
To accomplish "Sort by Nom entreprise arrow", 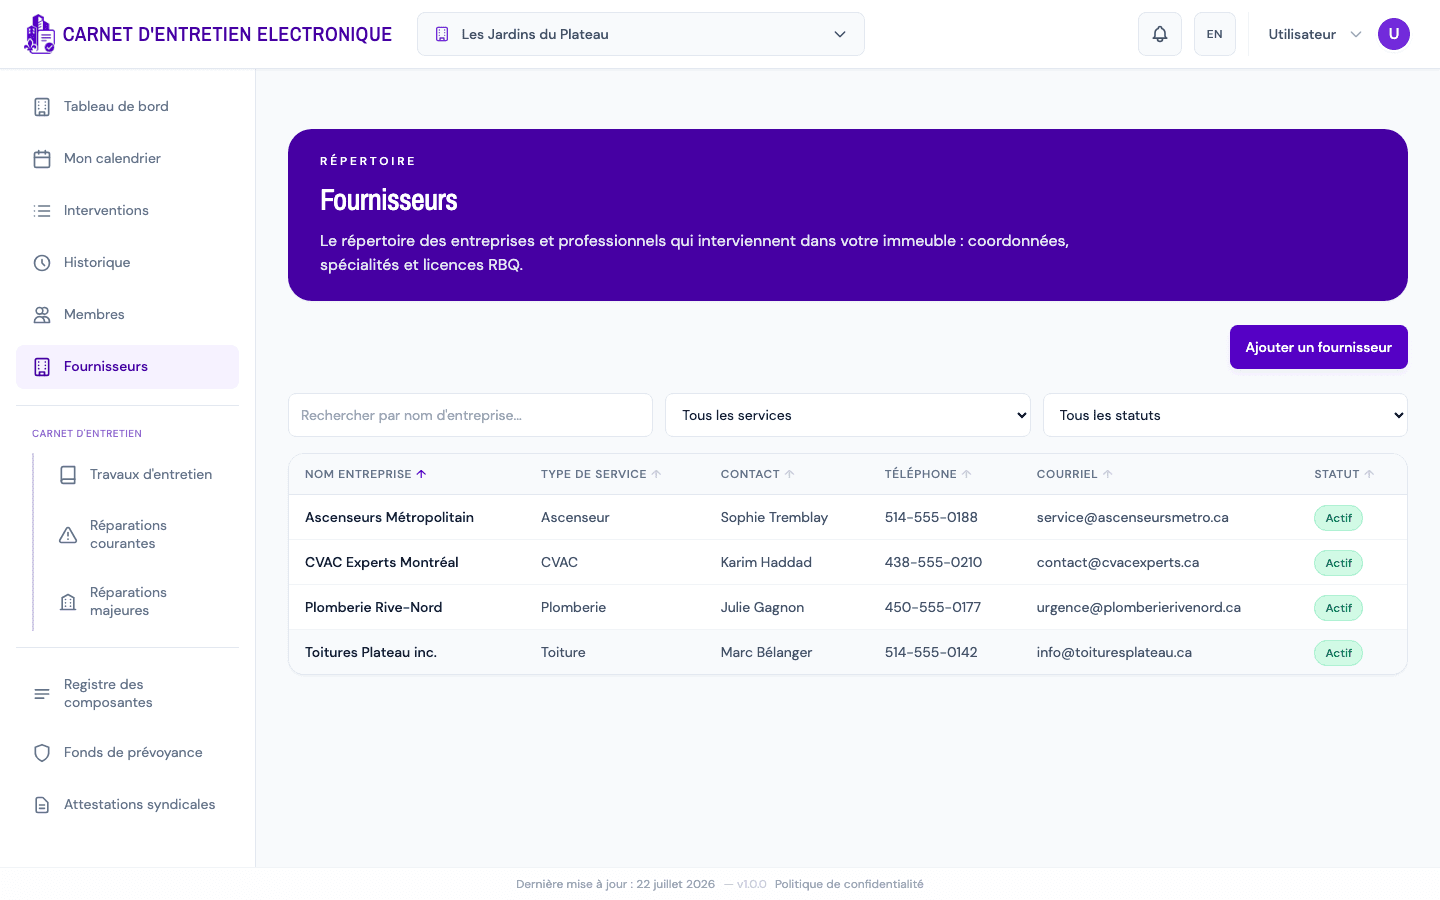I will (421, 474).
